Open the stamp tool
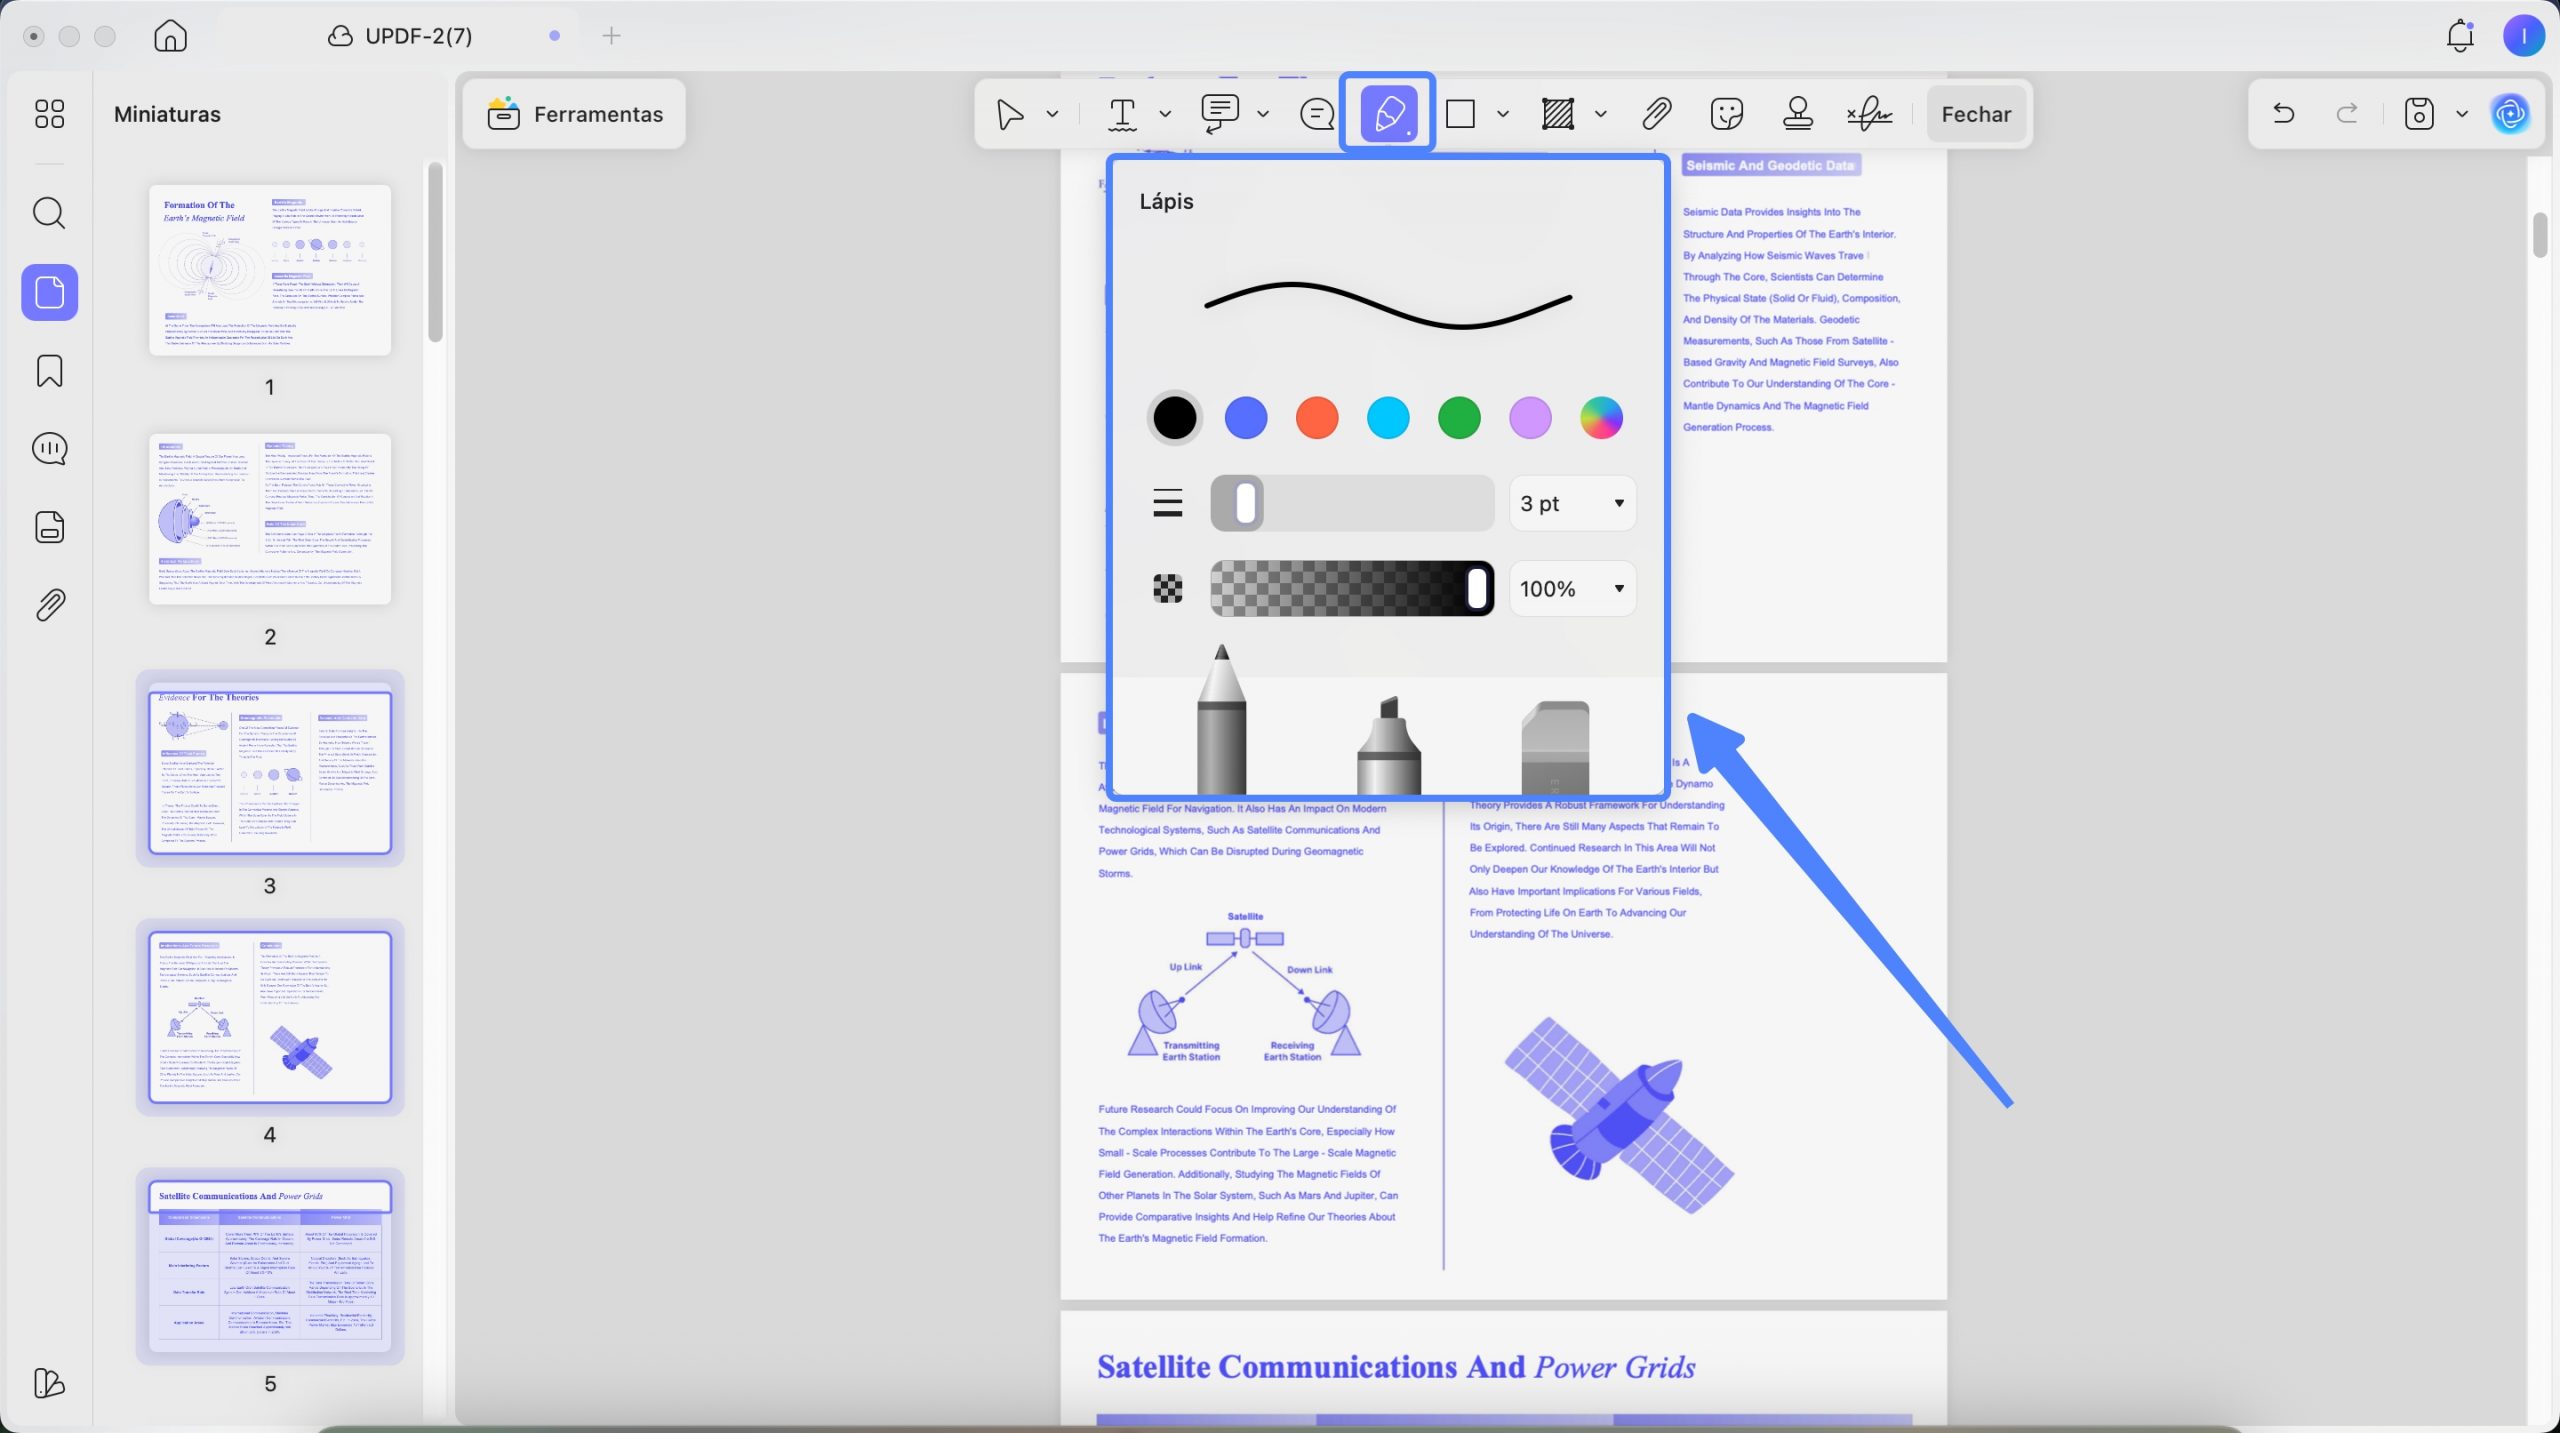The width and height of the screenshot is (2560, 1433). tap(1798, 114)
